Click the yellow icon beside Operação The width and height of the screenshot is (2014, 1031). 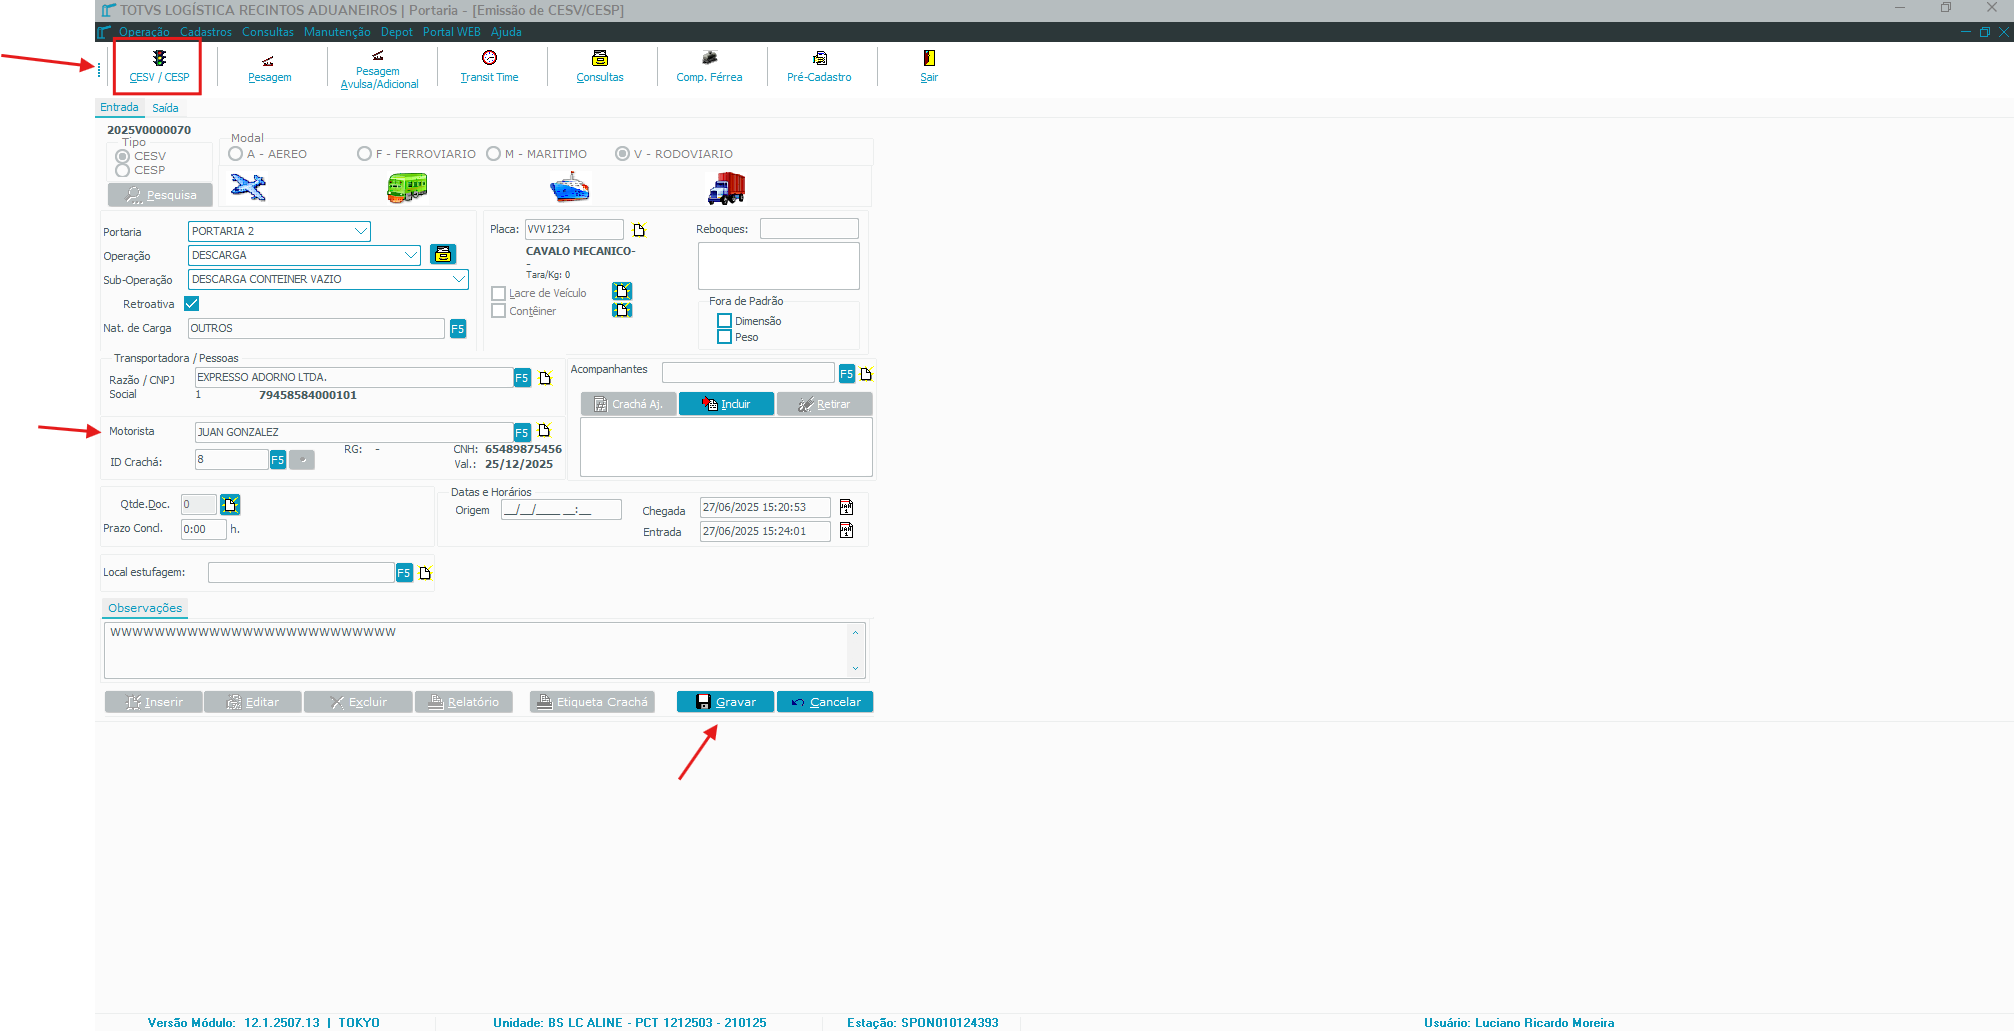tap(443, 255)
